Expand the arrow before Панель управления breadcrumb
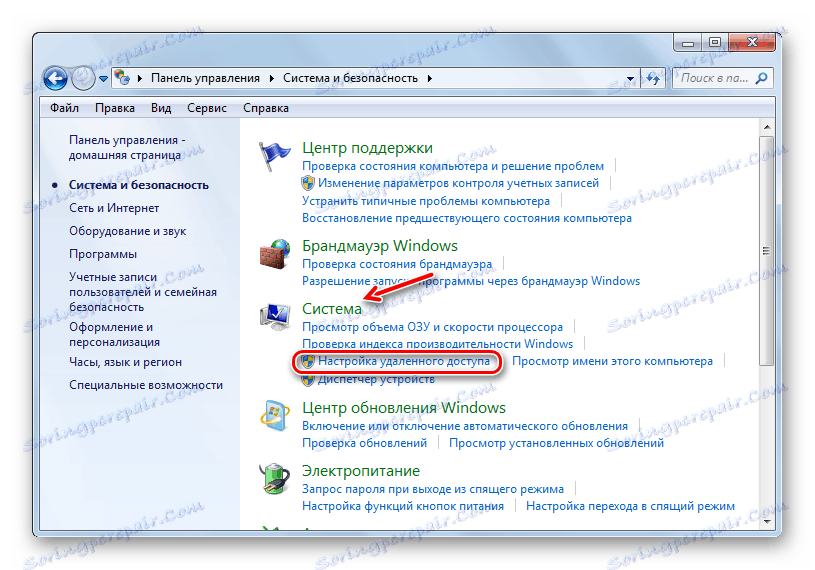 [x=139, y=78]
